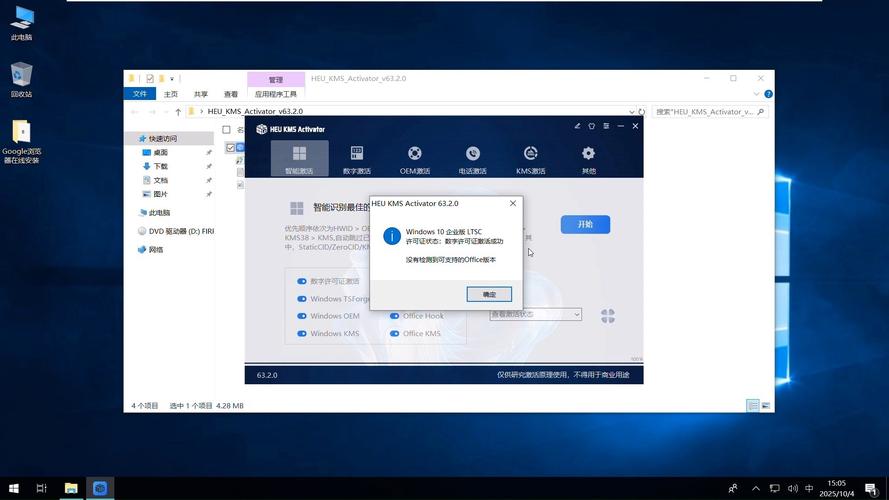Open the Windows Start menu
This screenshot has width=889, height=500.
point(14,488)
